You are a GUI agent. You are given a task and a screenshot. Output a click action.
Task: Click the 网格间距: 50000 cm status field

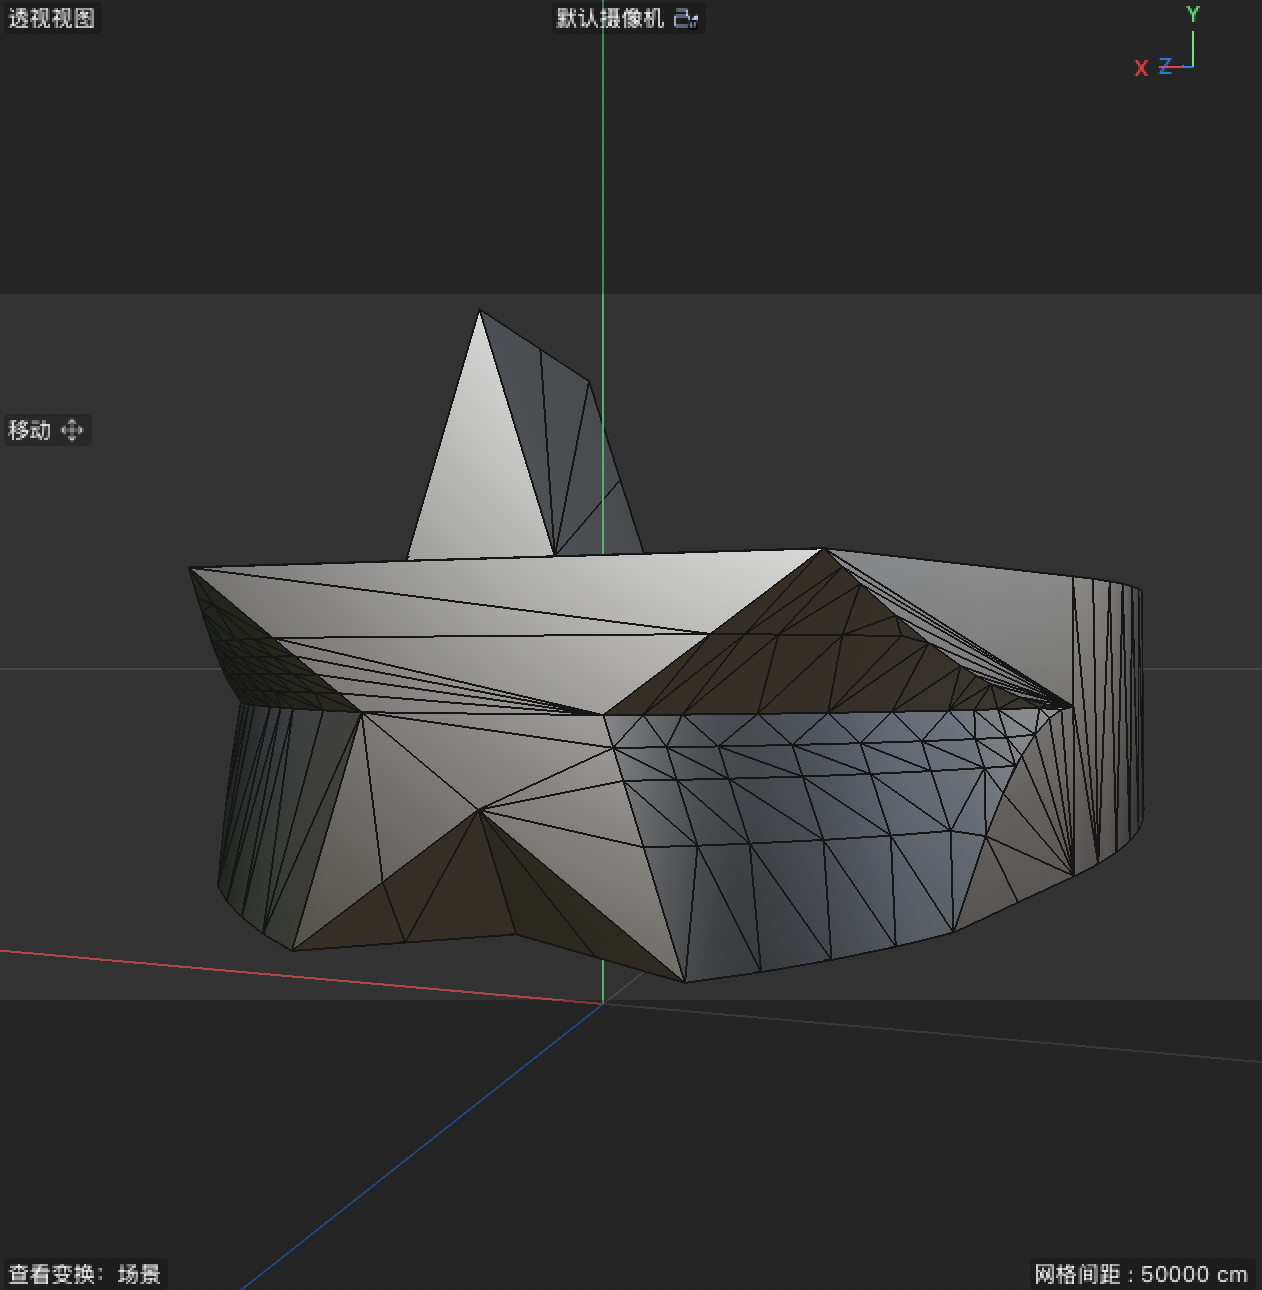point(1140,1274)
